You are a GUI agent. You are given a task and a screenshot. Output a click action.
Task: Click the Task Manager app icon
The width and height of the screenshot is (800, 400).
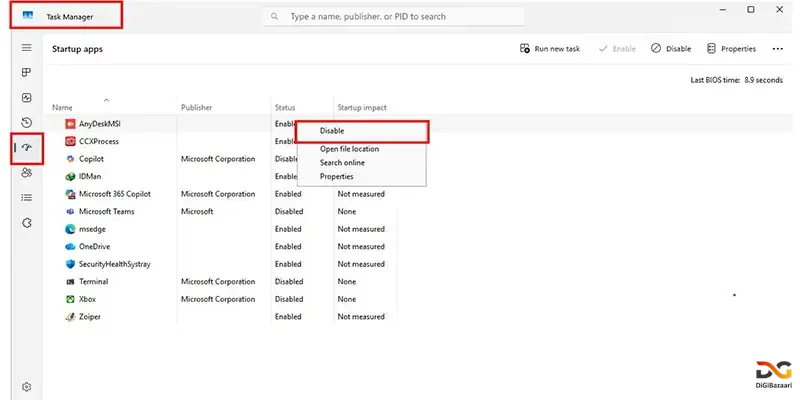coord(28,16)
